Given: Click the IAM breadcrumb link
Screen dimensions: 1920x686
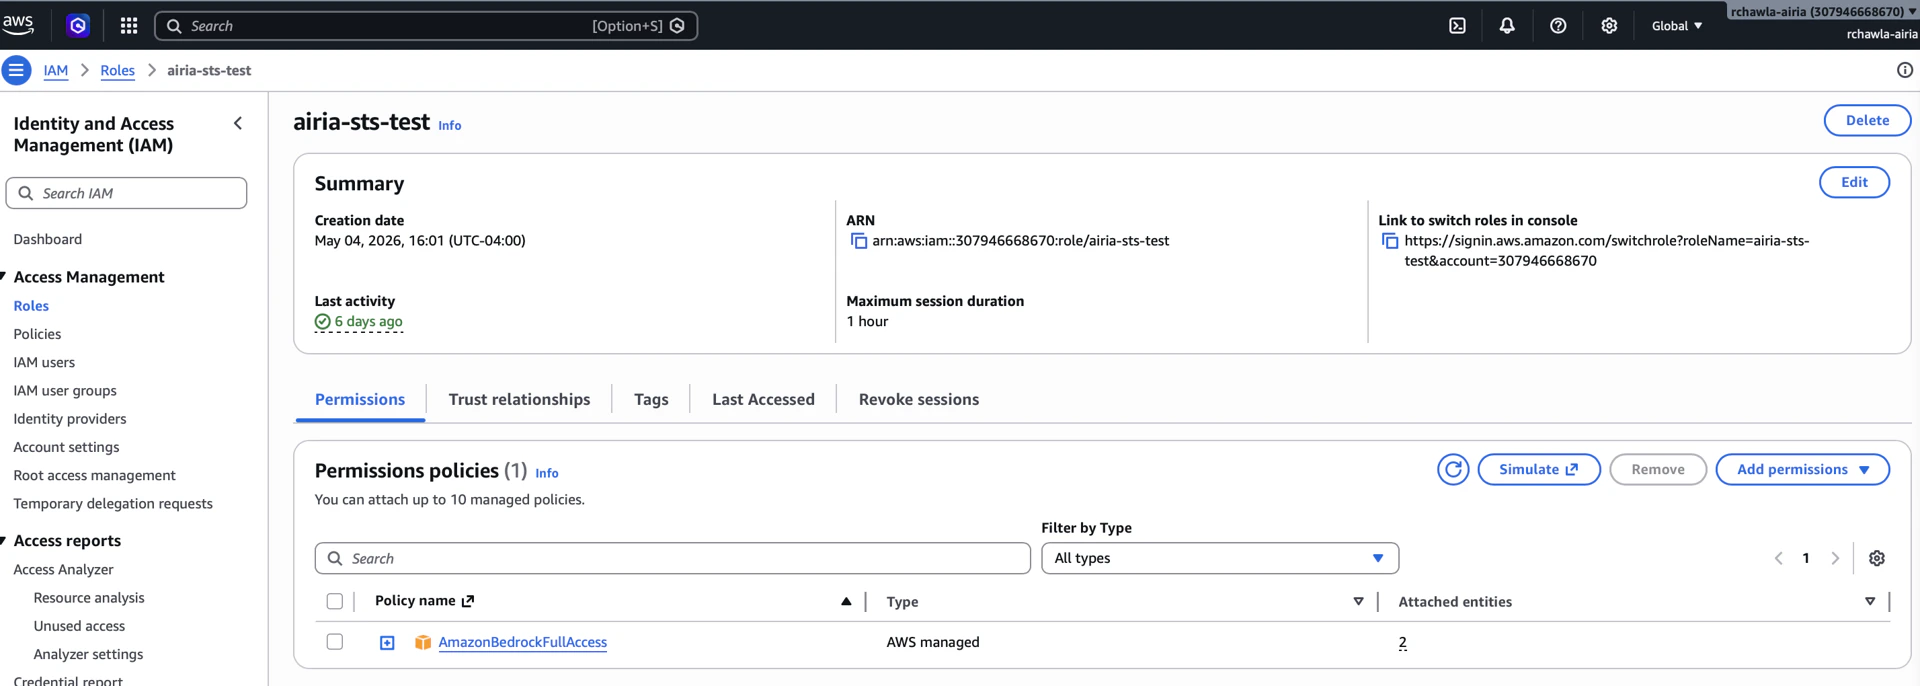Looking at the screenshot, I should (56, 70).
